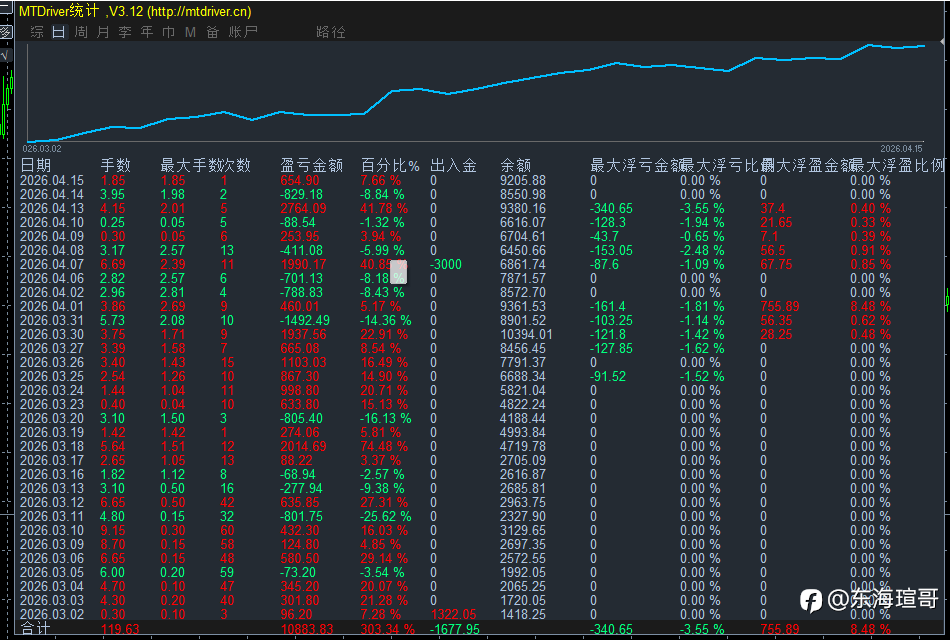Switch to the 月 monthly tab

coord(103,32)
